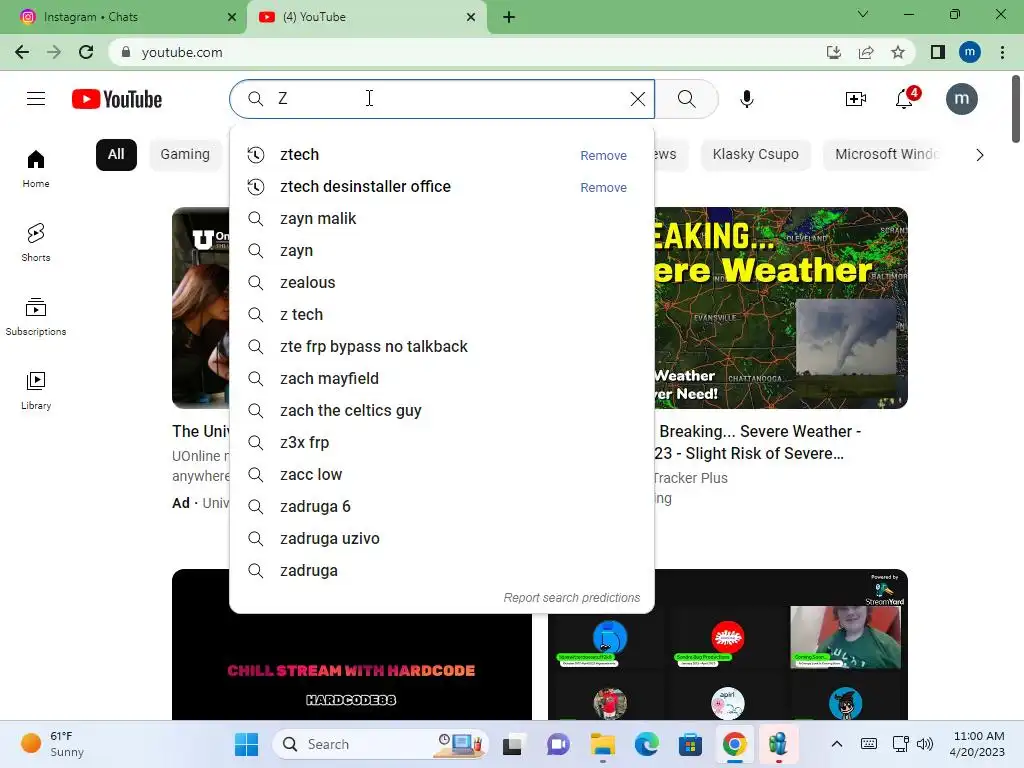Open Shorts in the sidebar

(x=36, y=242)
